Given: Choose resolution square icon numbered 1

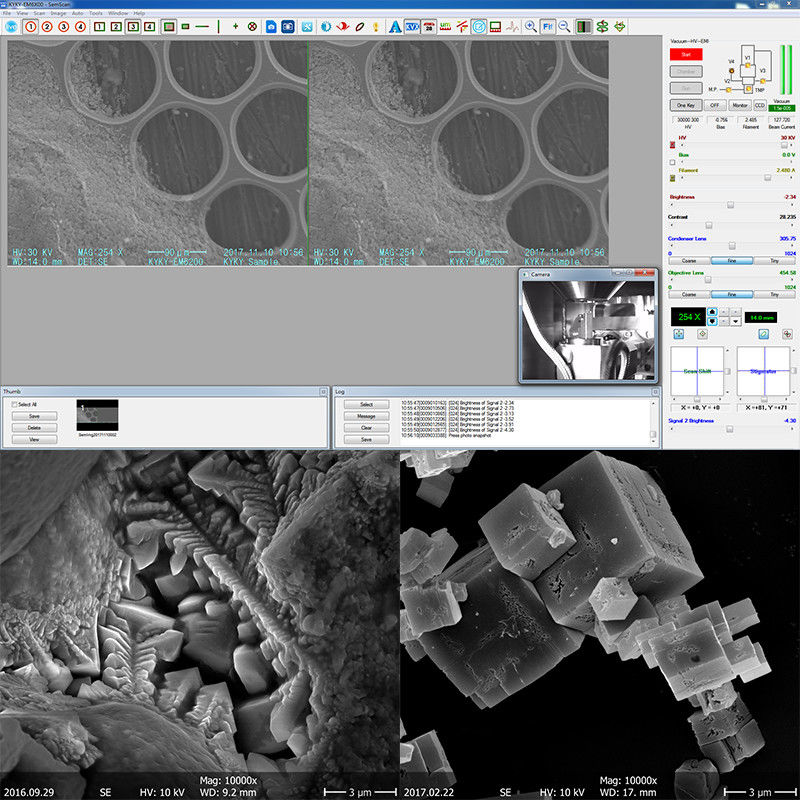Looking at the screenshot, I should [x=99, y=27].
